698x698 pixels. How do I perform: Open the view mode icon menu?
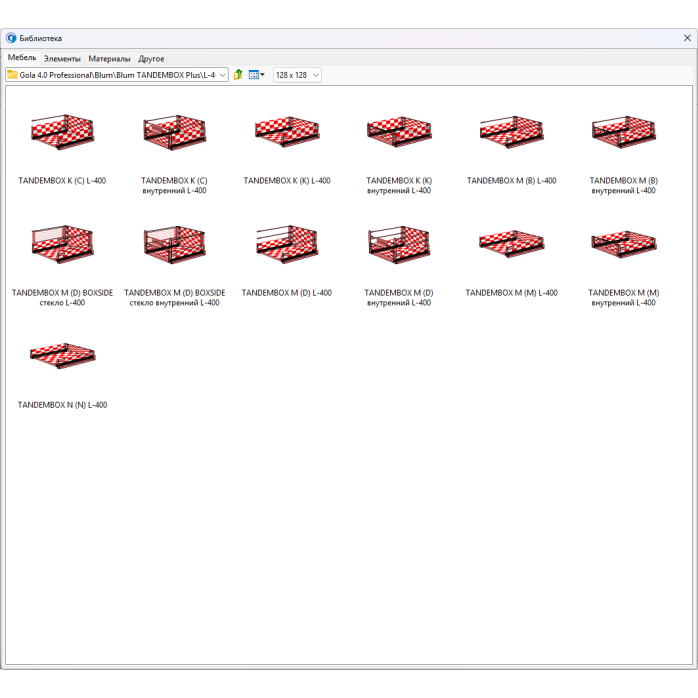(256, 75)
